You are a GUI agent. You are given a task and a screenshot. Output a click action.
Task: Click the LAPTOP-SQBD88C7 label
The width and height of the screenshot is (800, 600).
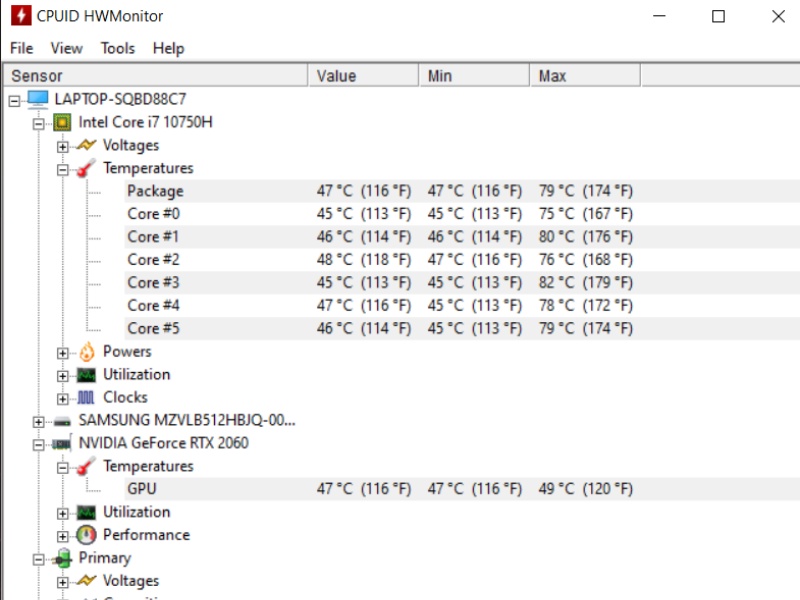(x=120, y=99)
